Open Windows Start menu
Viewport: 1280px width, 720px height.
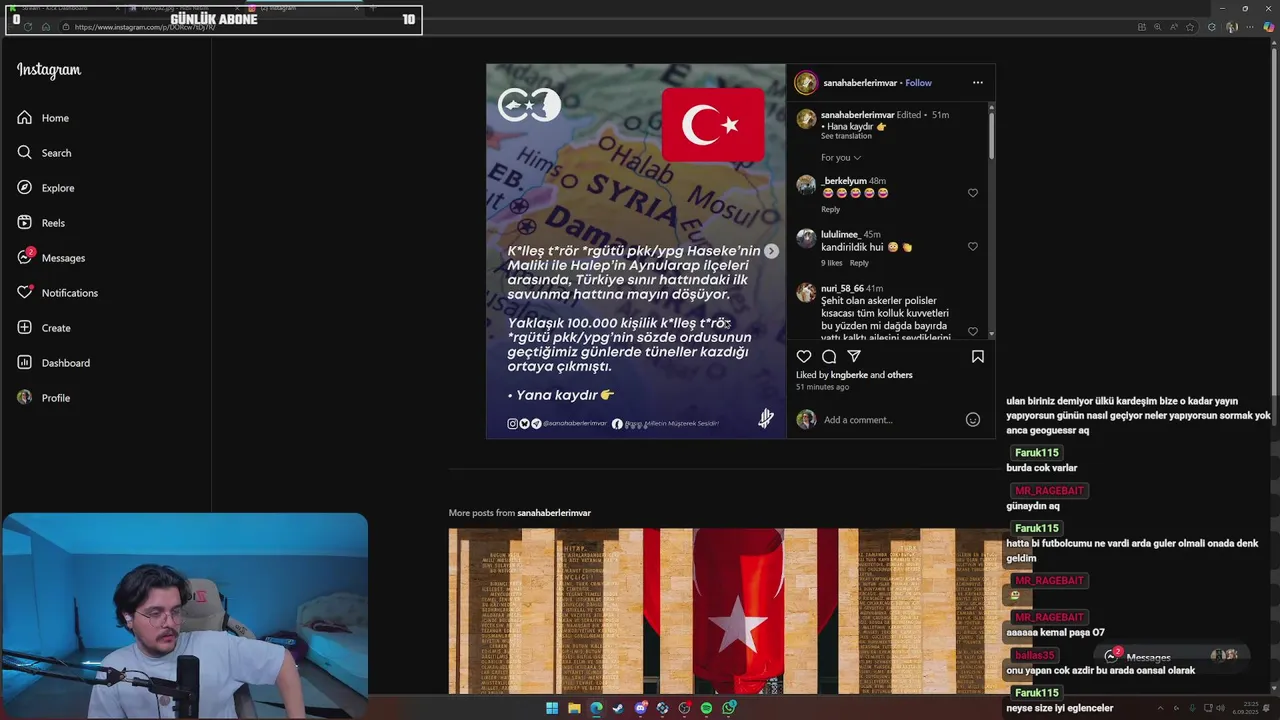point(552,708)
